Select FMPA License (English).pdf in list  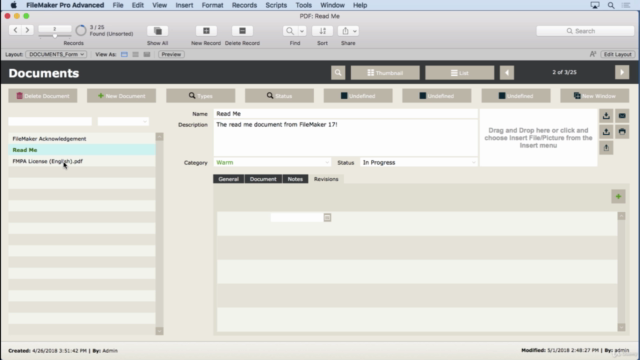82,161
